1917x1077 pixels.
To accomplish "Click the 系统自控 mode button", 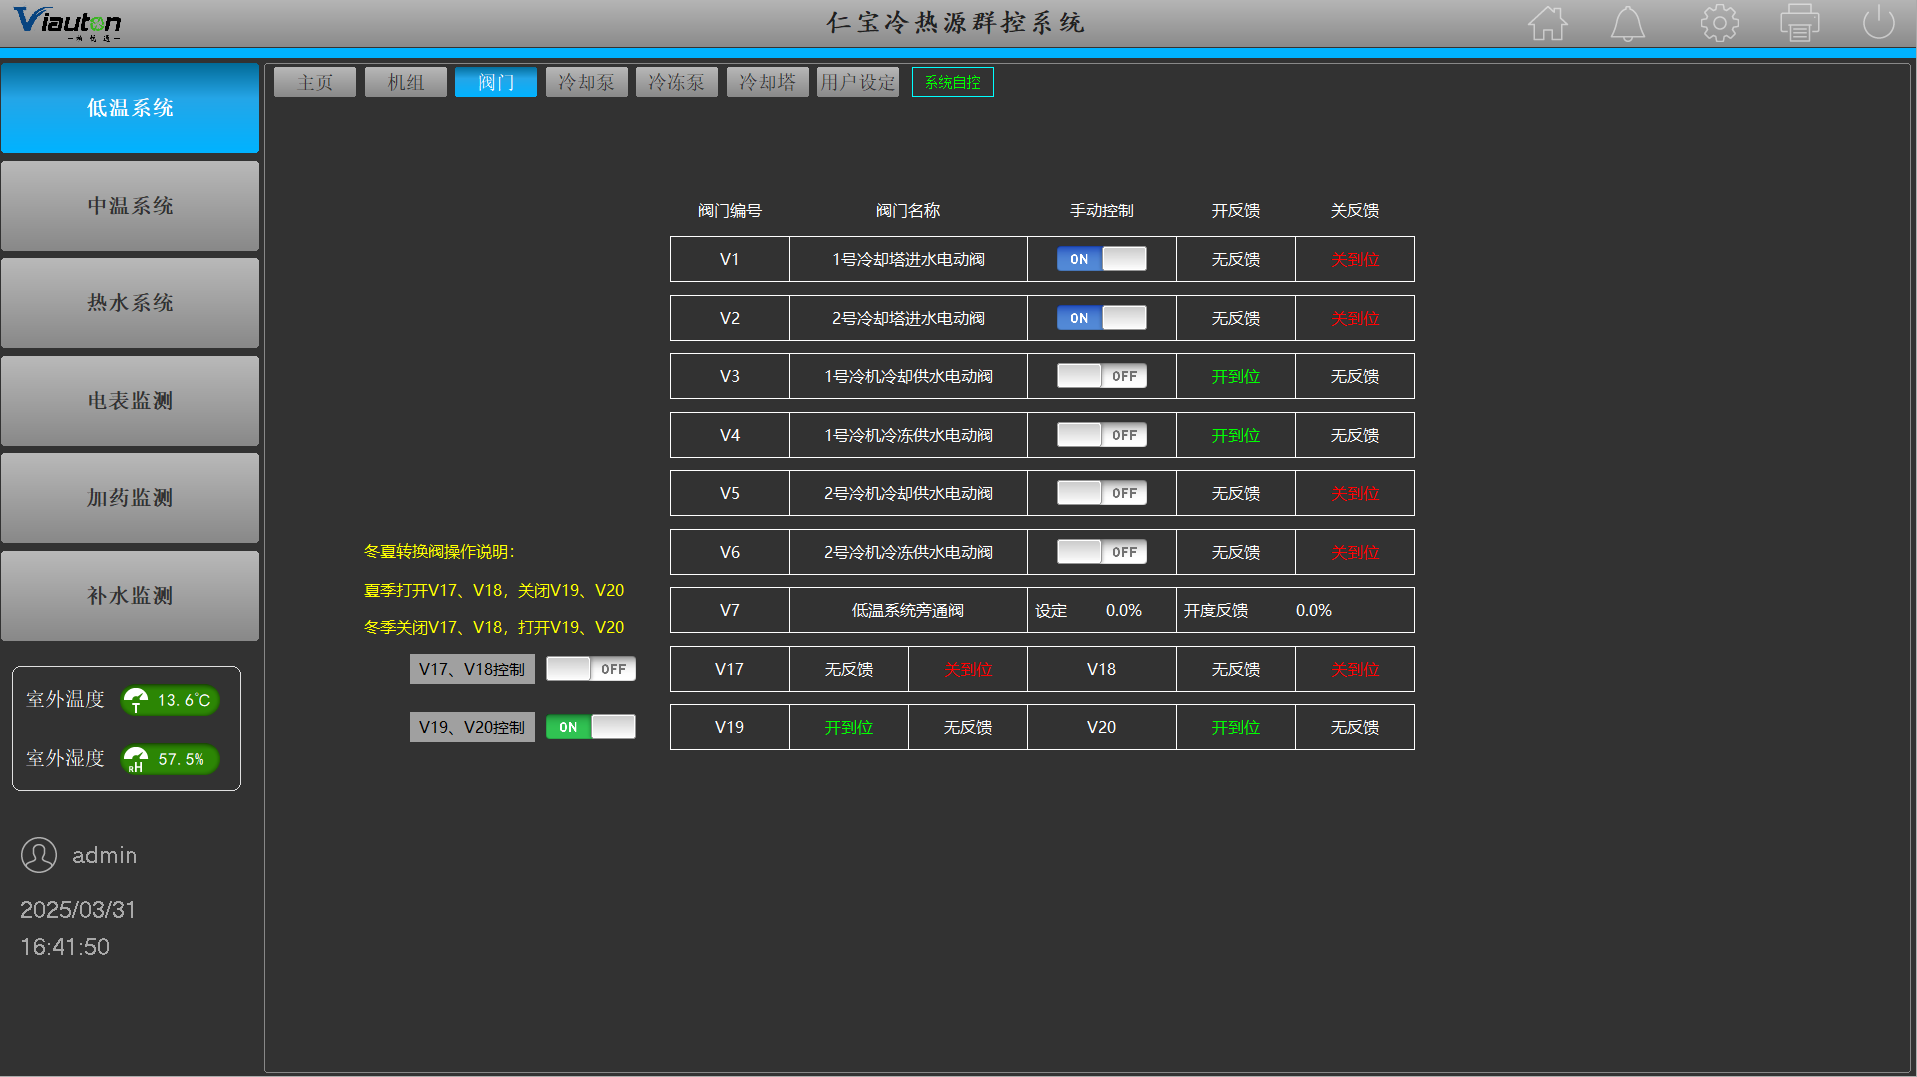I will 952,82.
